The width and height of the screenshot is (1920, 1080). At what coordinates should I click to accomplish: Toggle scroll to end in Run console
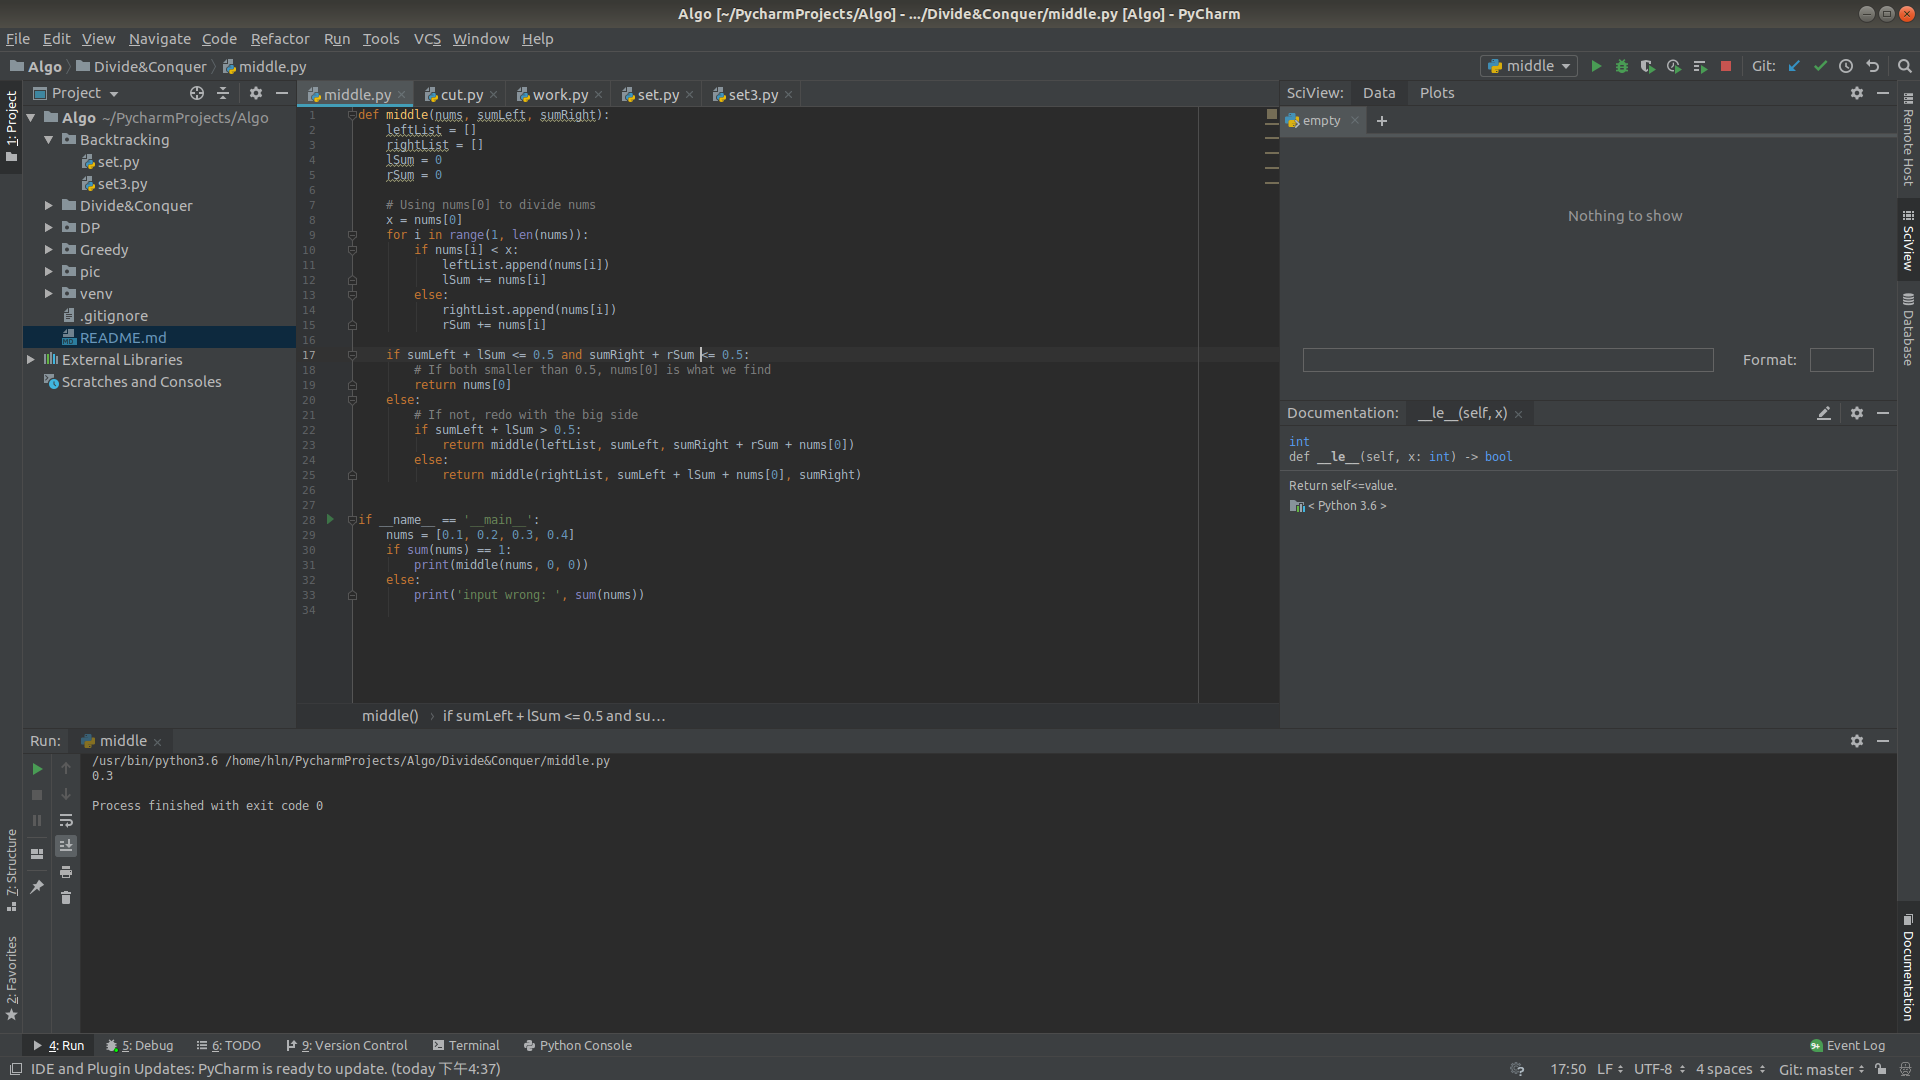point(66,846)
